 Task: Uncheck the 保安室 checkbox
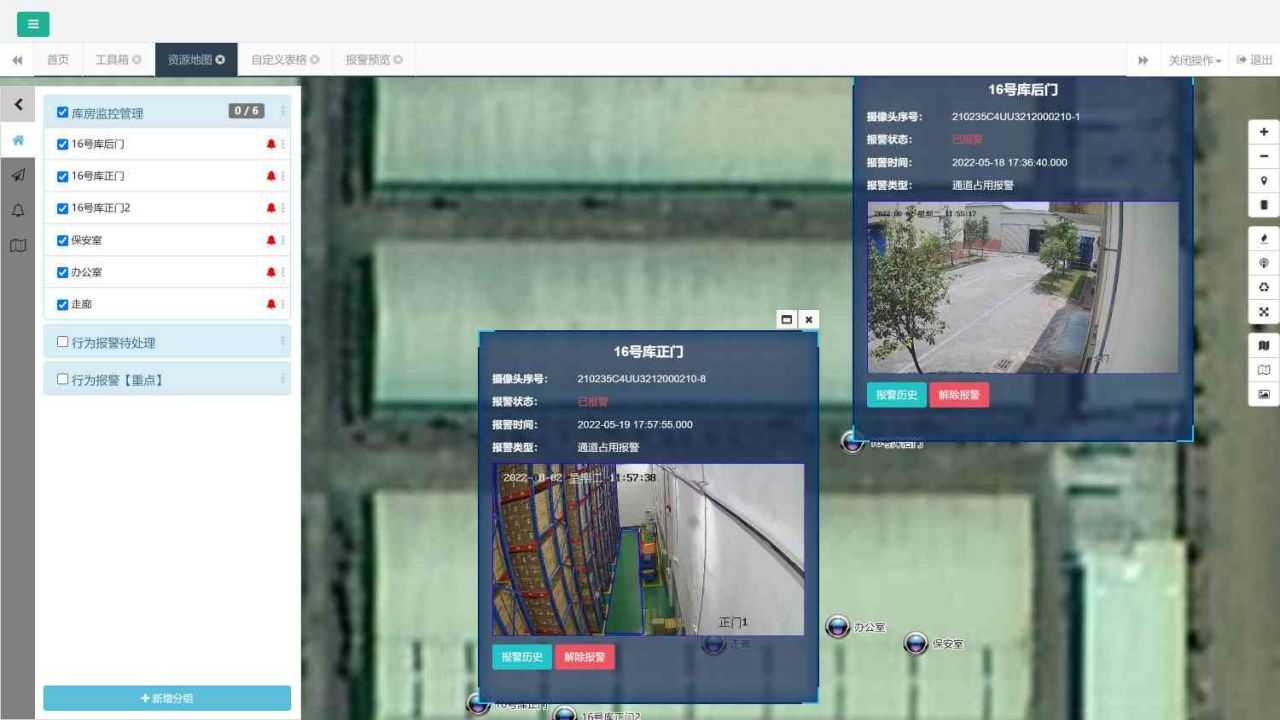(x=63, y=240)
